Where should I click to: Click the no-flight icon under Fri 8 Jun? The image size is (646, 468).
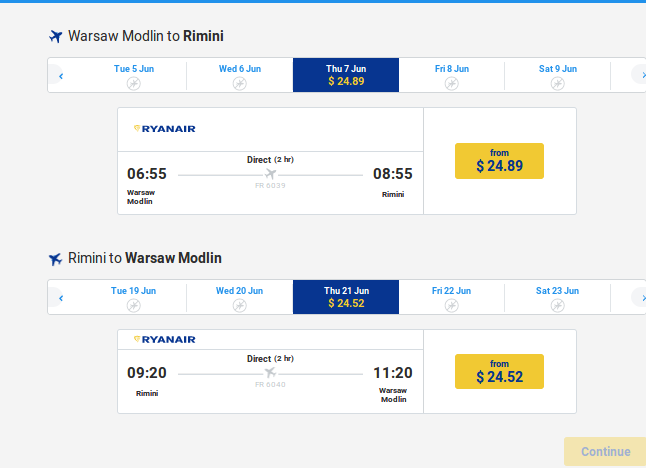[x=452, y=84]
